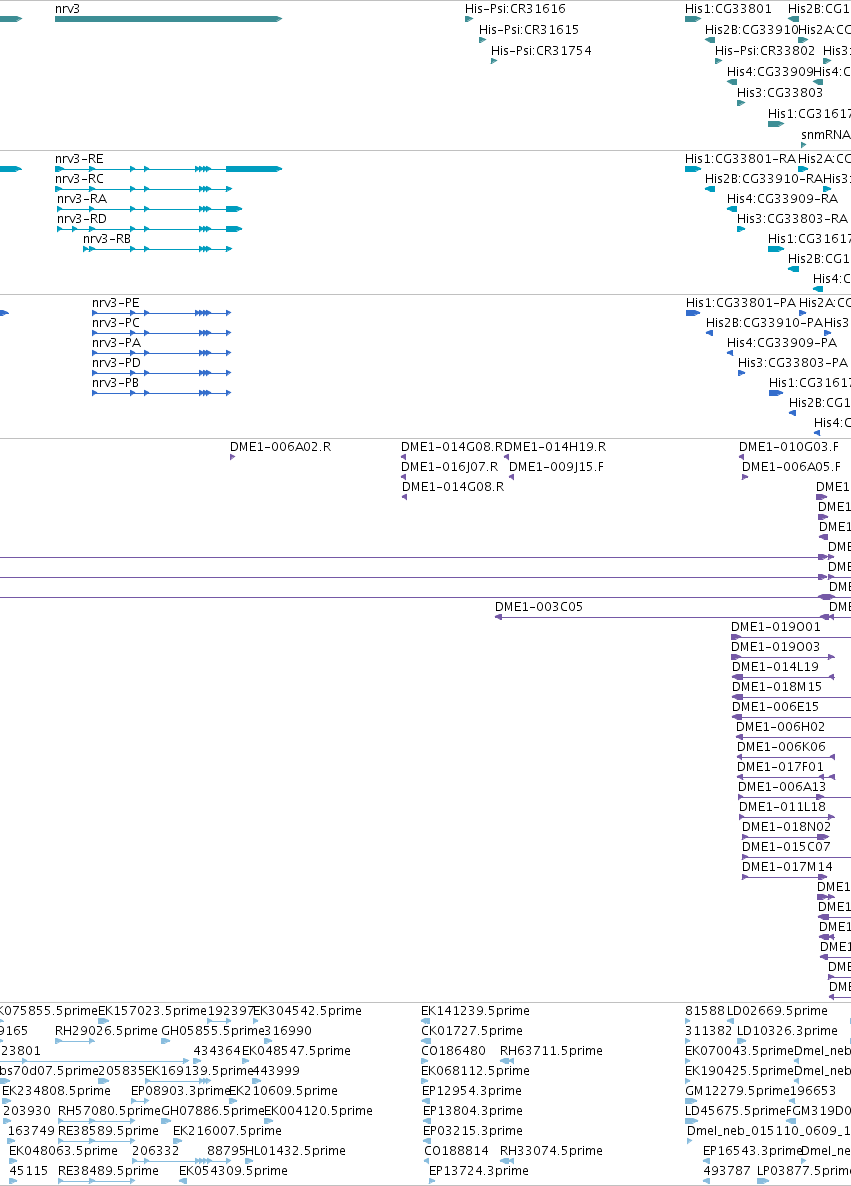Click the DME1-017F01 clone label

(x=781, y=767)
